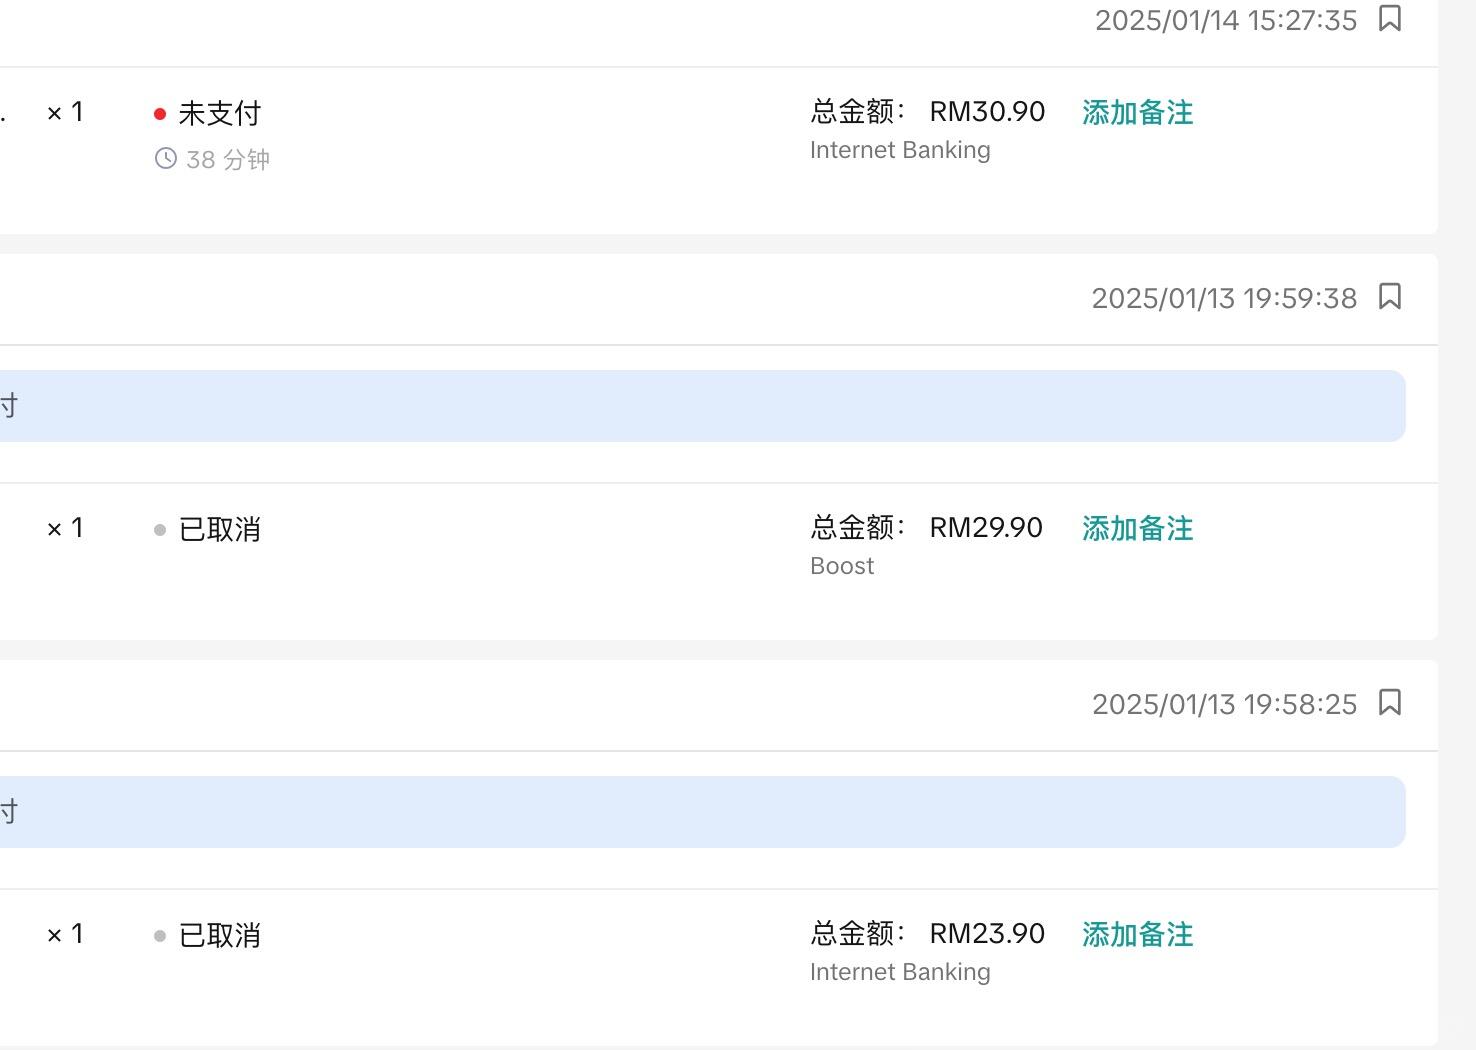This screenshot has height=1050, width=1476.
Task: Select the 已取消 label on the Boost order
Action: [220, 529]
